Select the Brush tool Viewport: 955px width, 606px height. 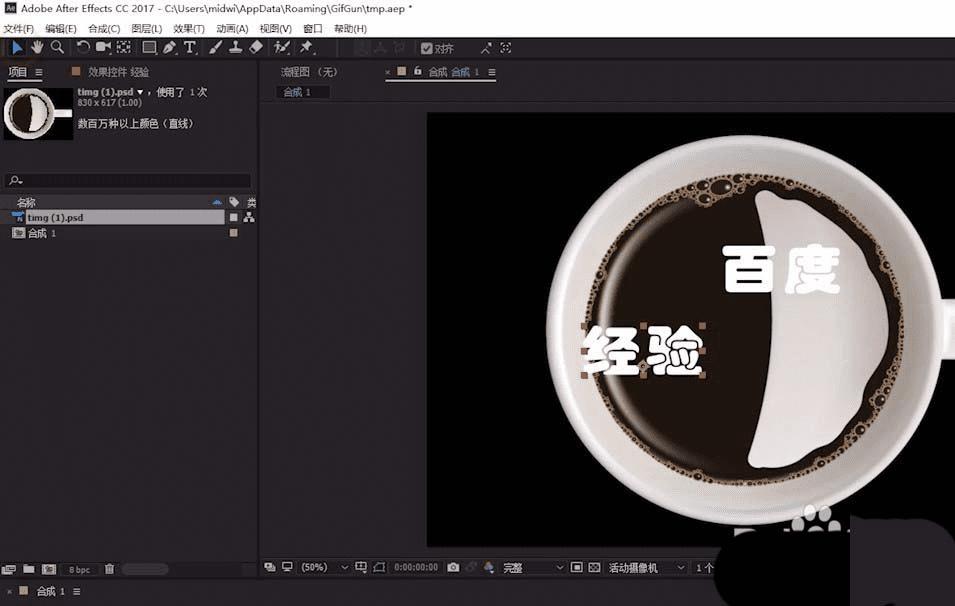pyautogui.click(x=215, y=48)
